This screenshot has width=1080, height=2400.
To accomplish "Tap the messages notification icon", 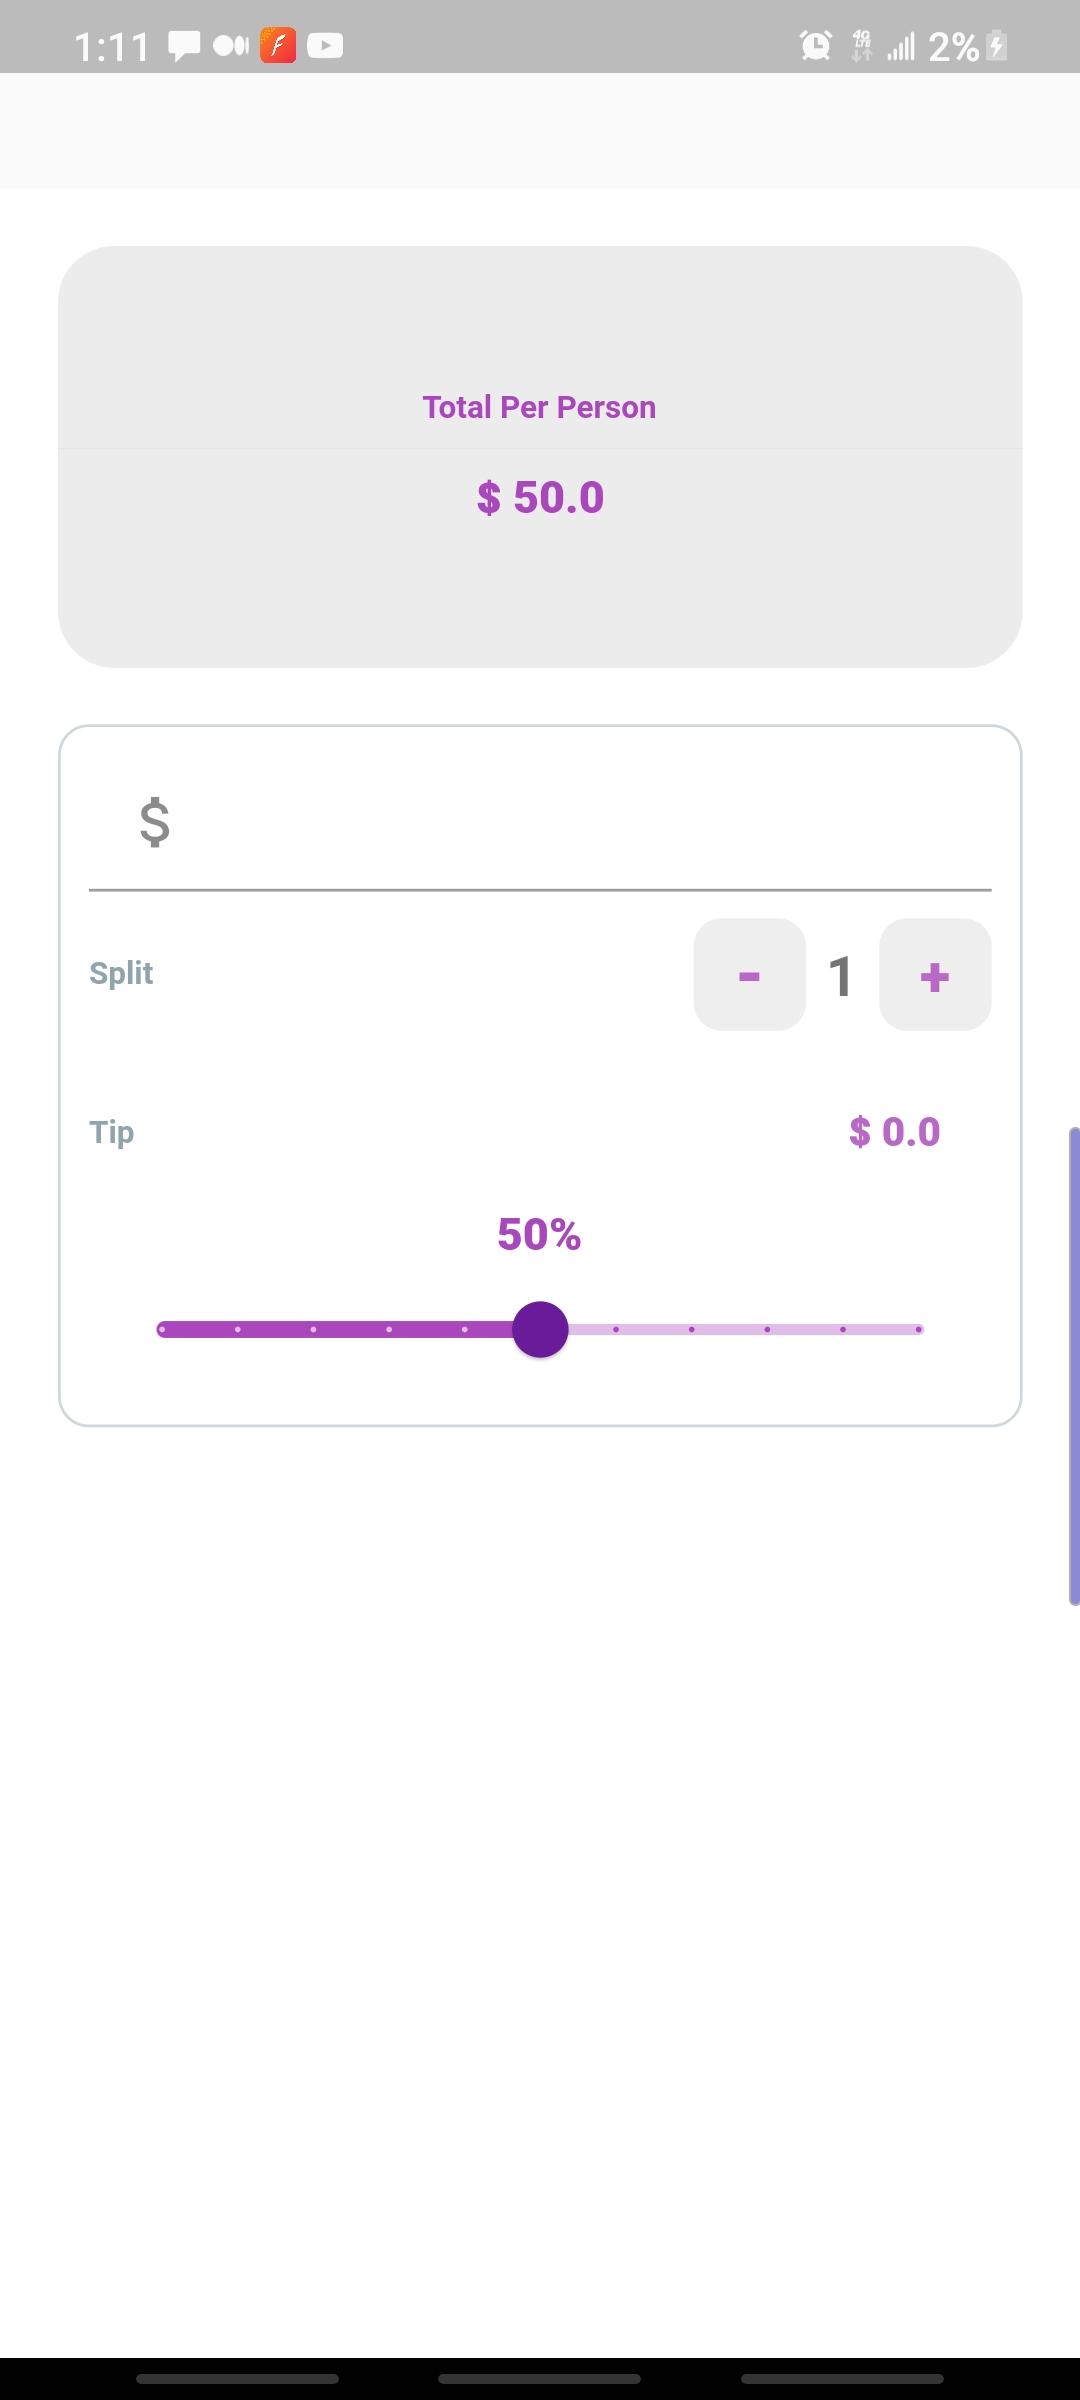I will pyautogui.click(x=183, y=45).
